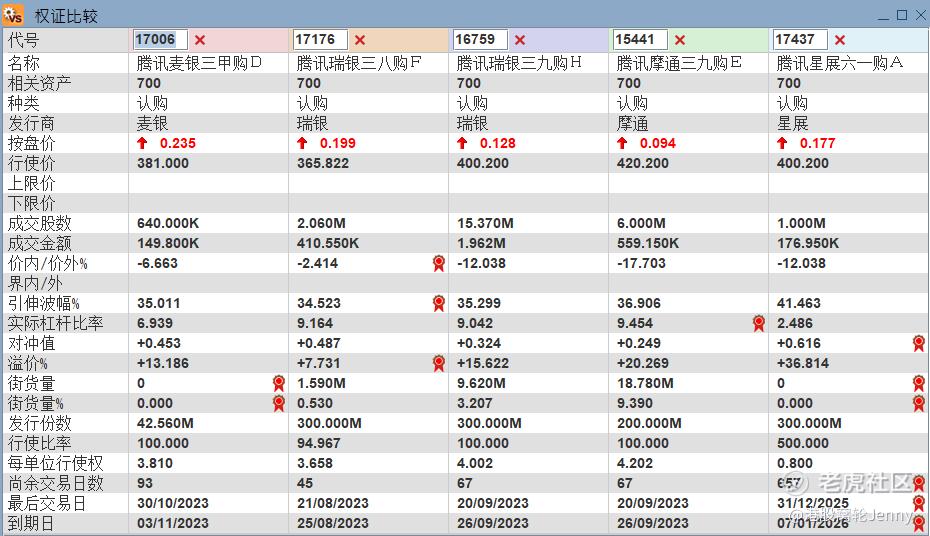Click the award badge in 17006's 街货量 row

(279, 384)
